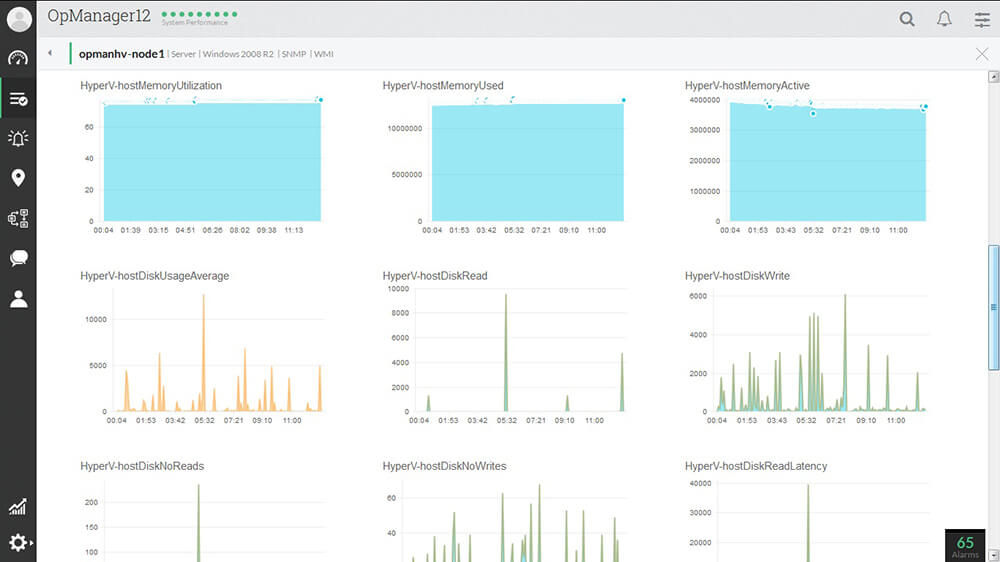This screenshot has width=1000, height=562.
Task: Open the notifications bell icon
Action: click(944, 19)
